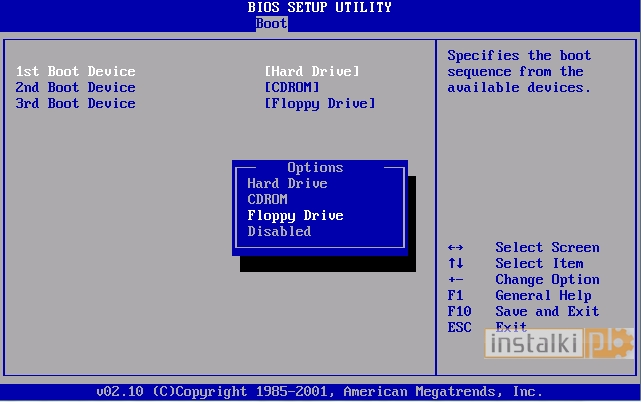The height and width of the screenshot is (402, 641).
Task: Choose Floppy Drive in the Options popup
Action: (x=295, y=216)
